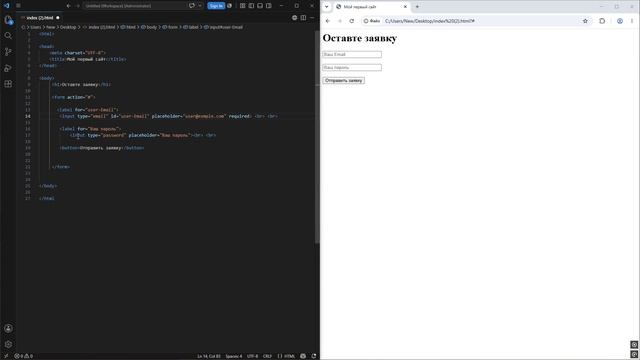Open the Extensions view

tap(8, 84)
